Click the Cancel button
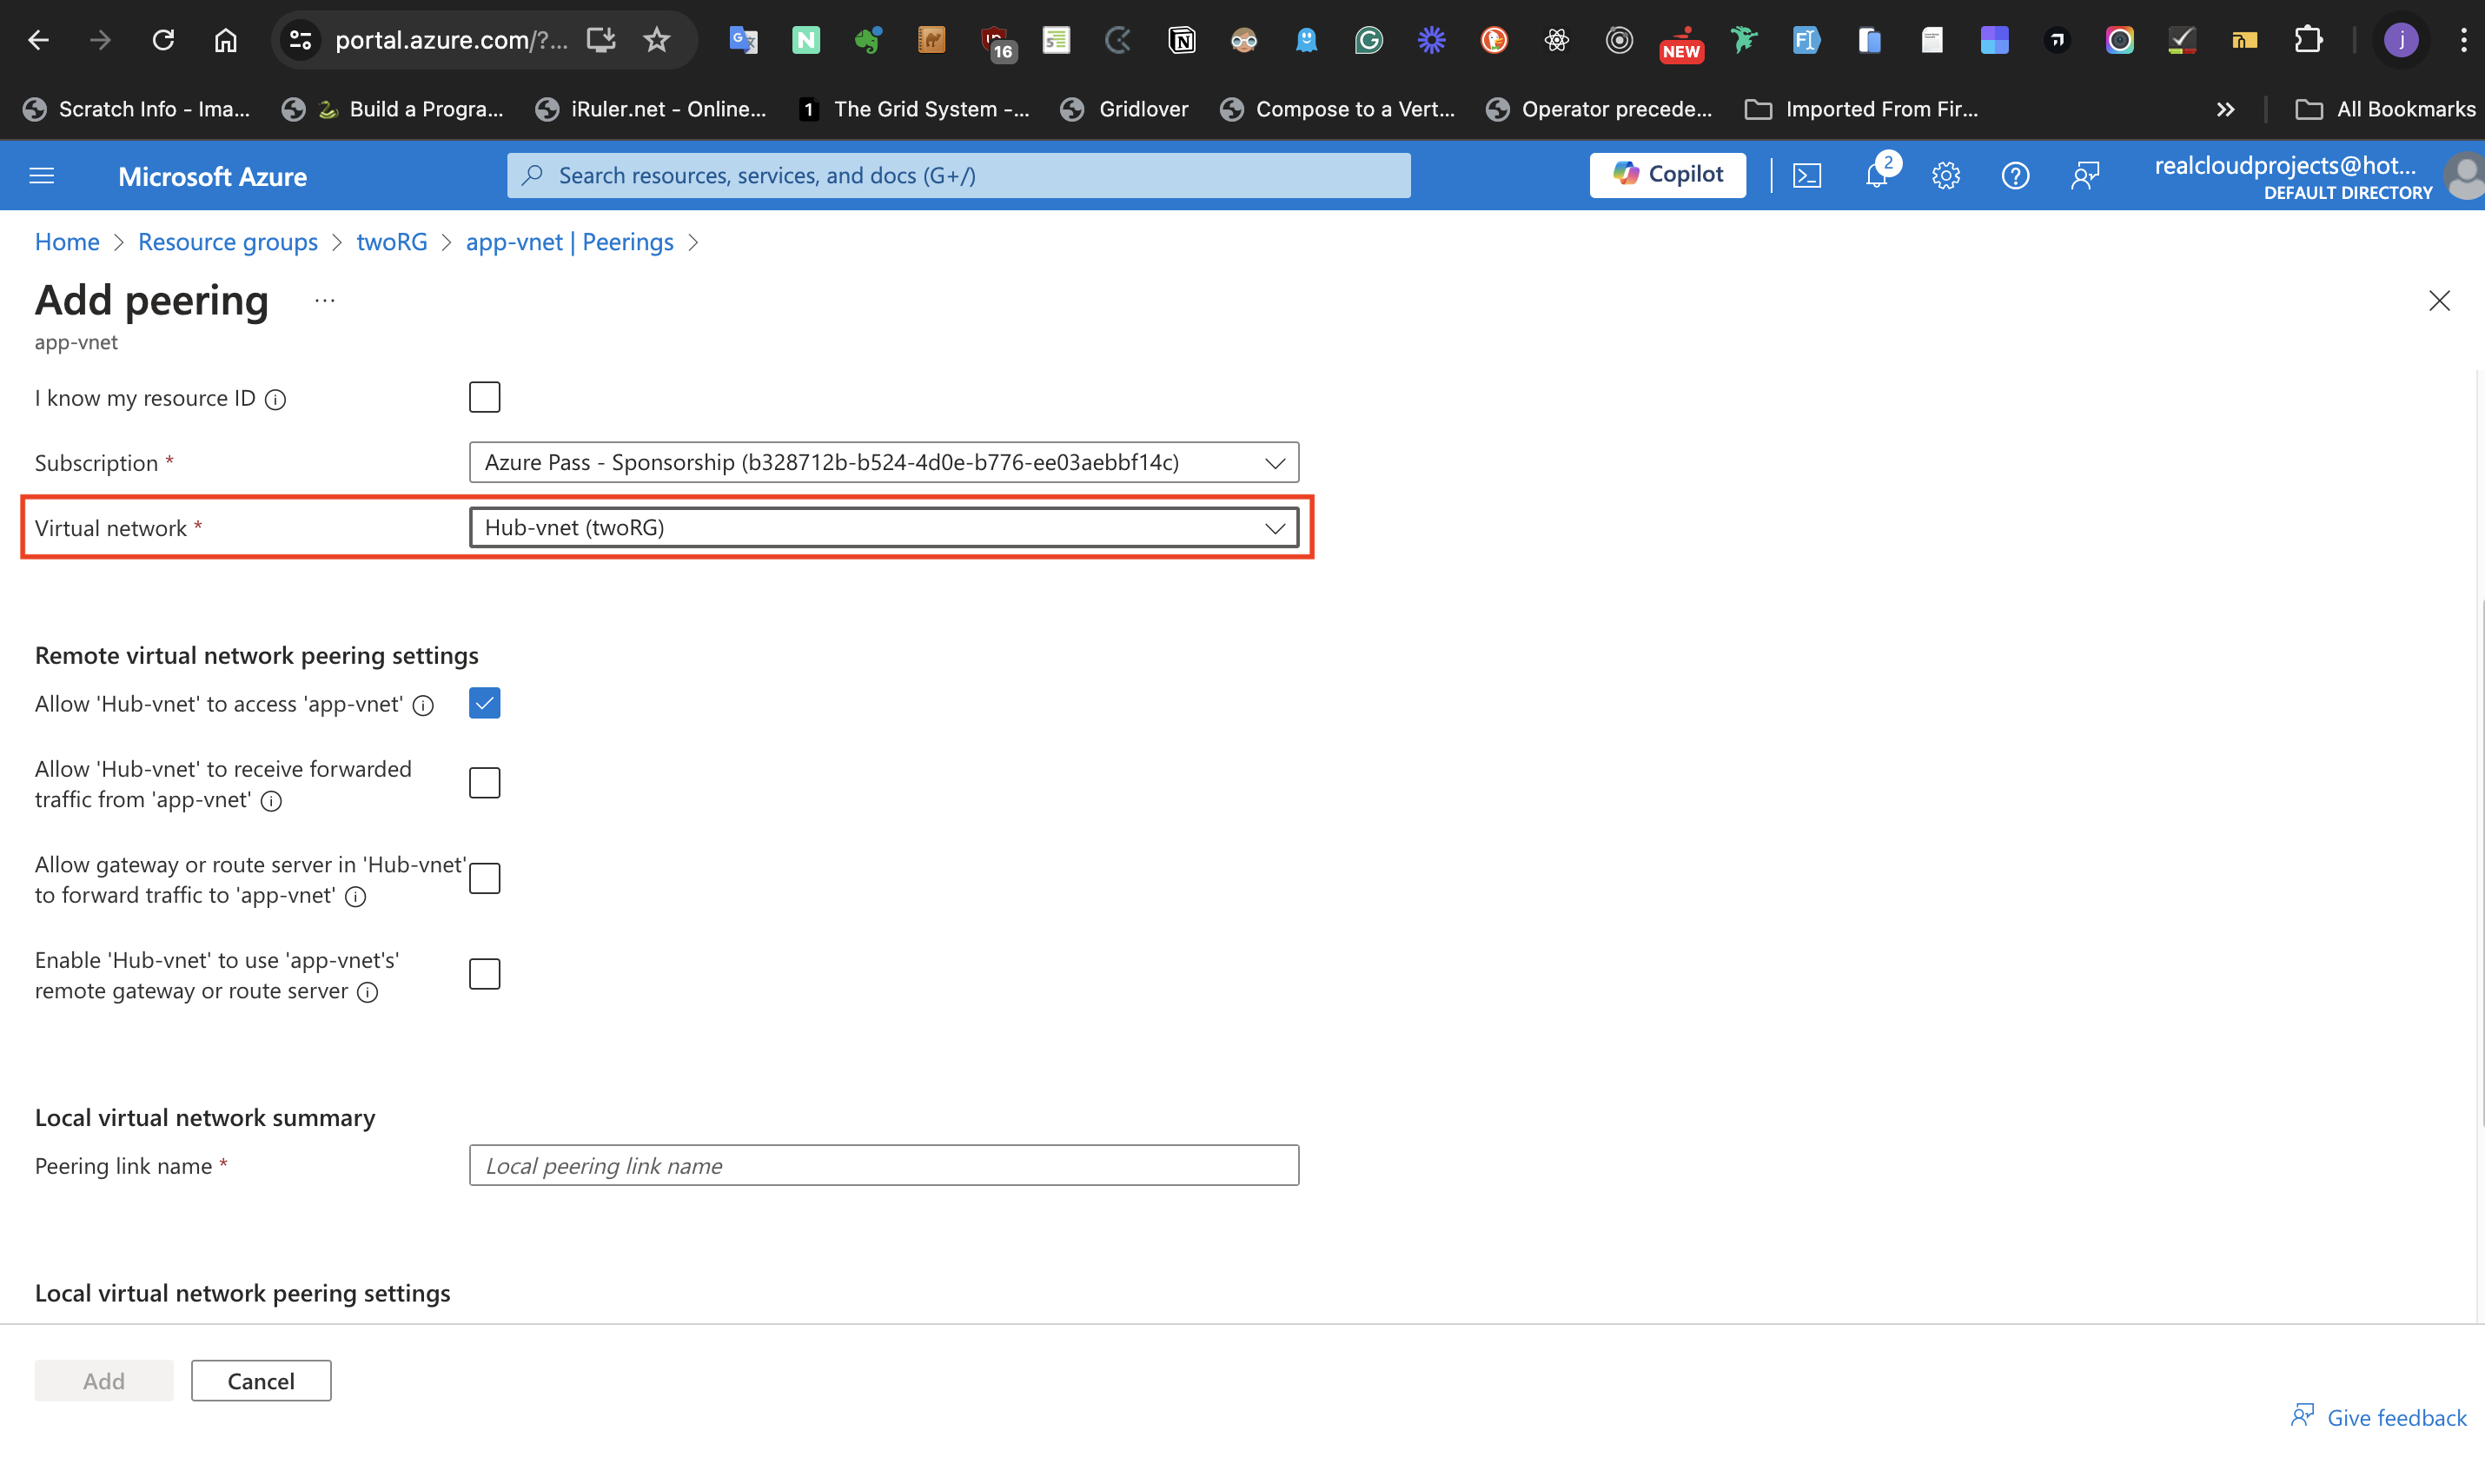2485x1484 pixels. click(261, 1380)
